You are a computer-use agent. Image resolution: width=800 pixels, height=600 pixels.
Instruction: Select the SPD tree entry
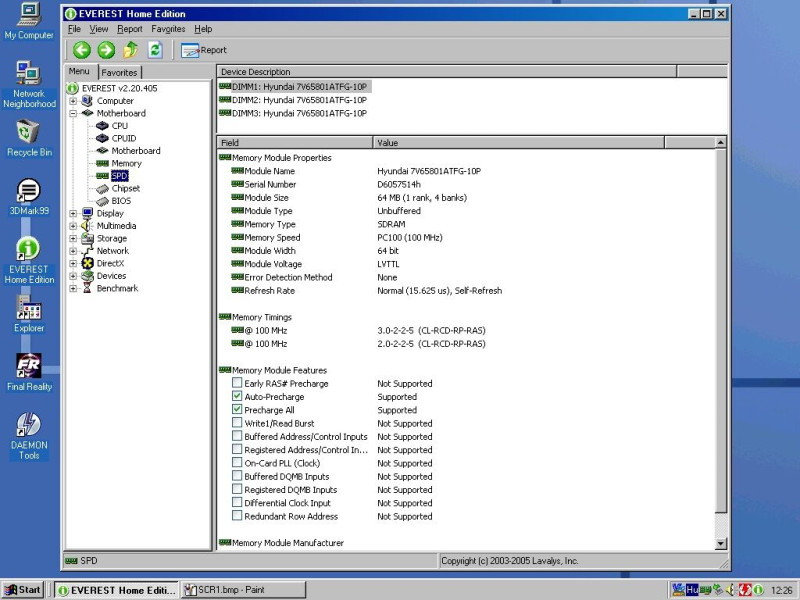point(119,176)
